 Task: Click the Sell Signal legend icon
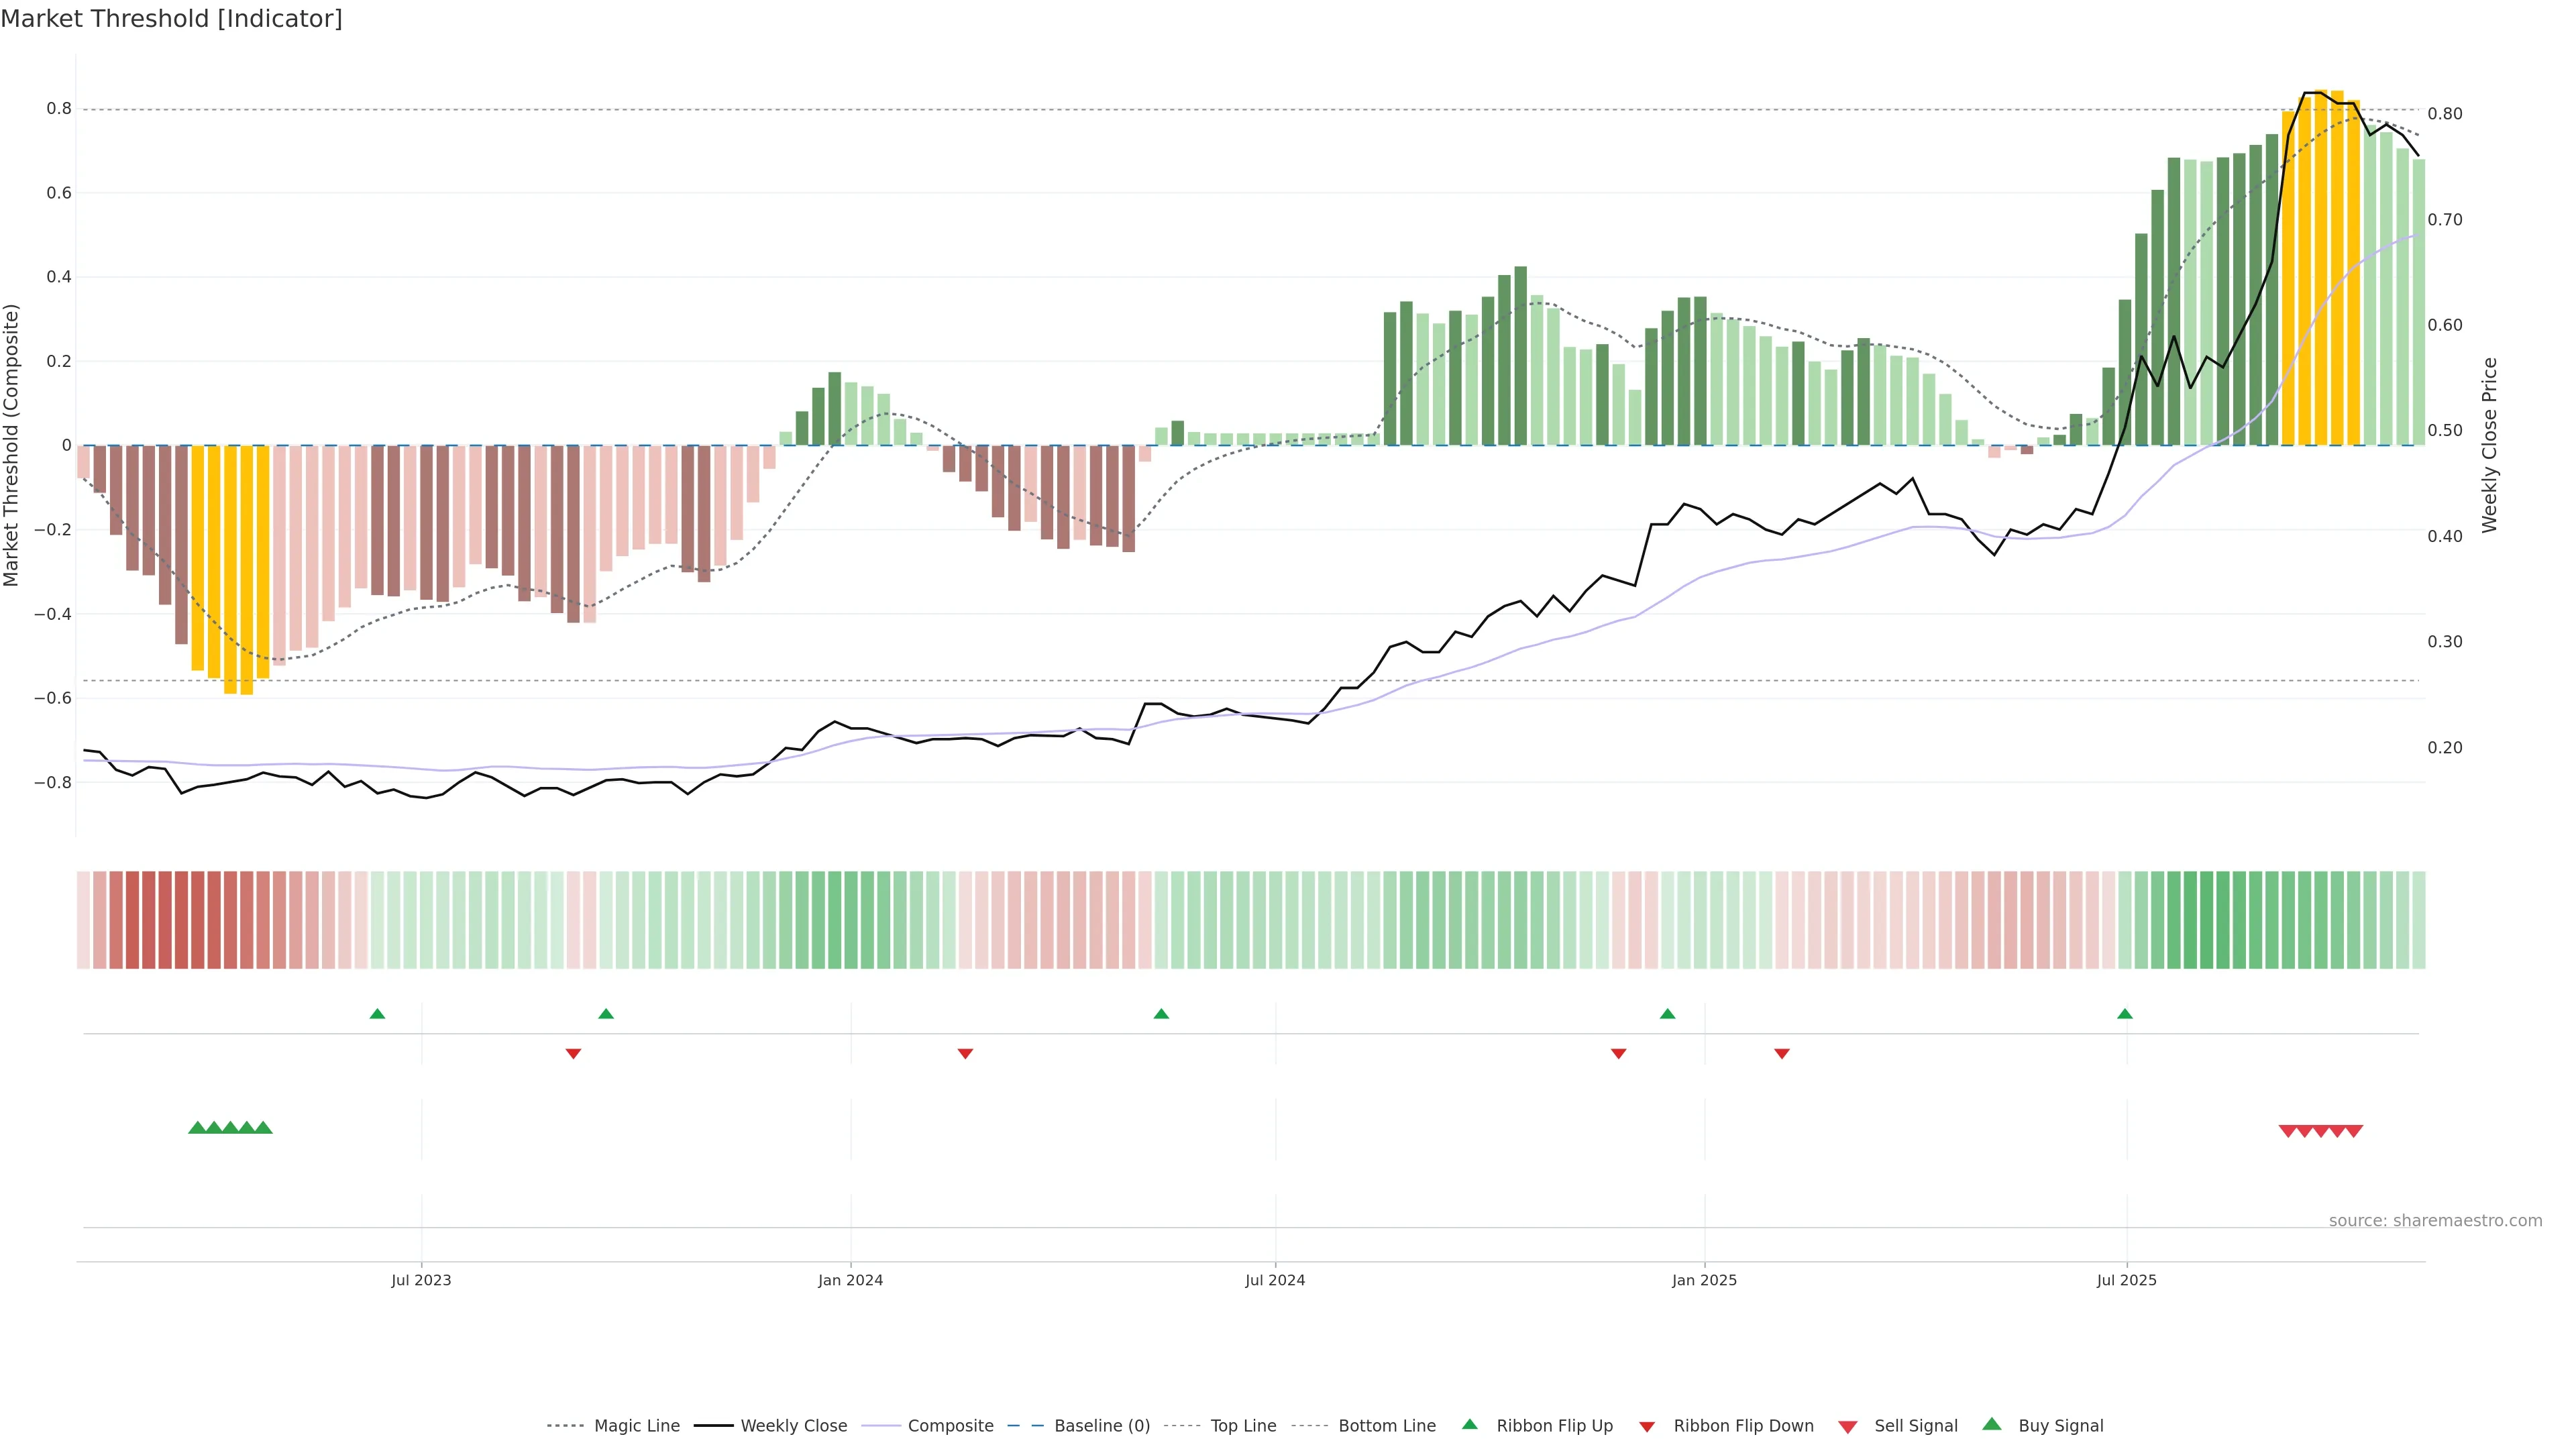[1848, 1427]
